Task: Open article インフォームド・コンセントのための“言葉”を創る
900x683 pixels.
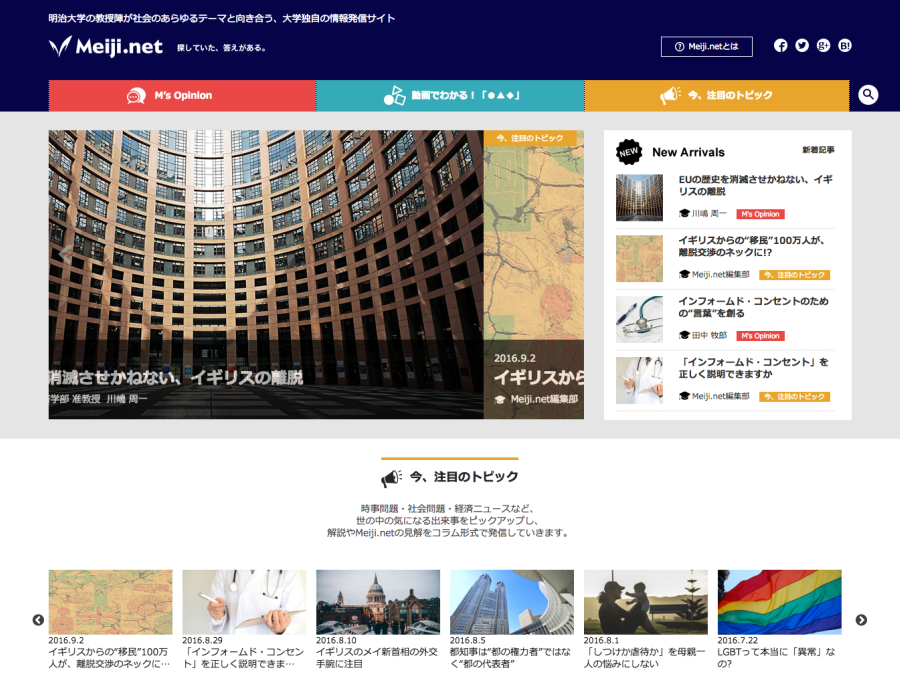Action: (x=754, y=307)
